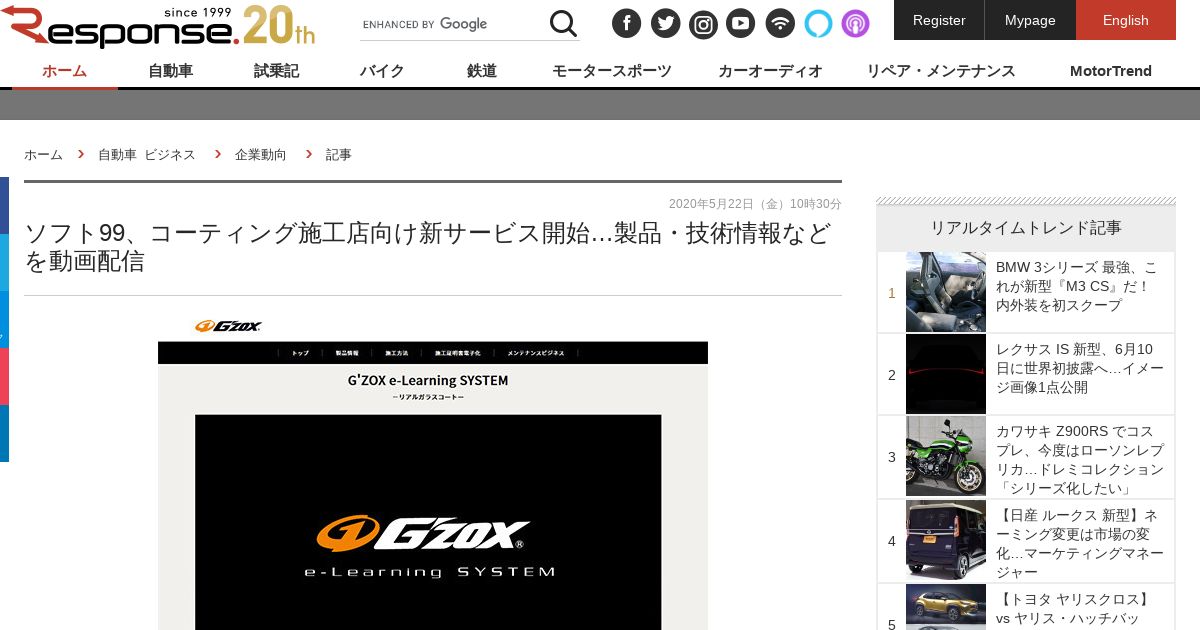Share via light blue Twitter side button
The image size is (1200, 630).
coord(4,262)
